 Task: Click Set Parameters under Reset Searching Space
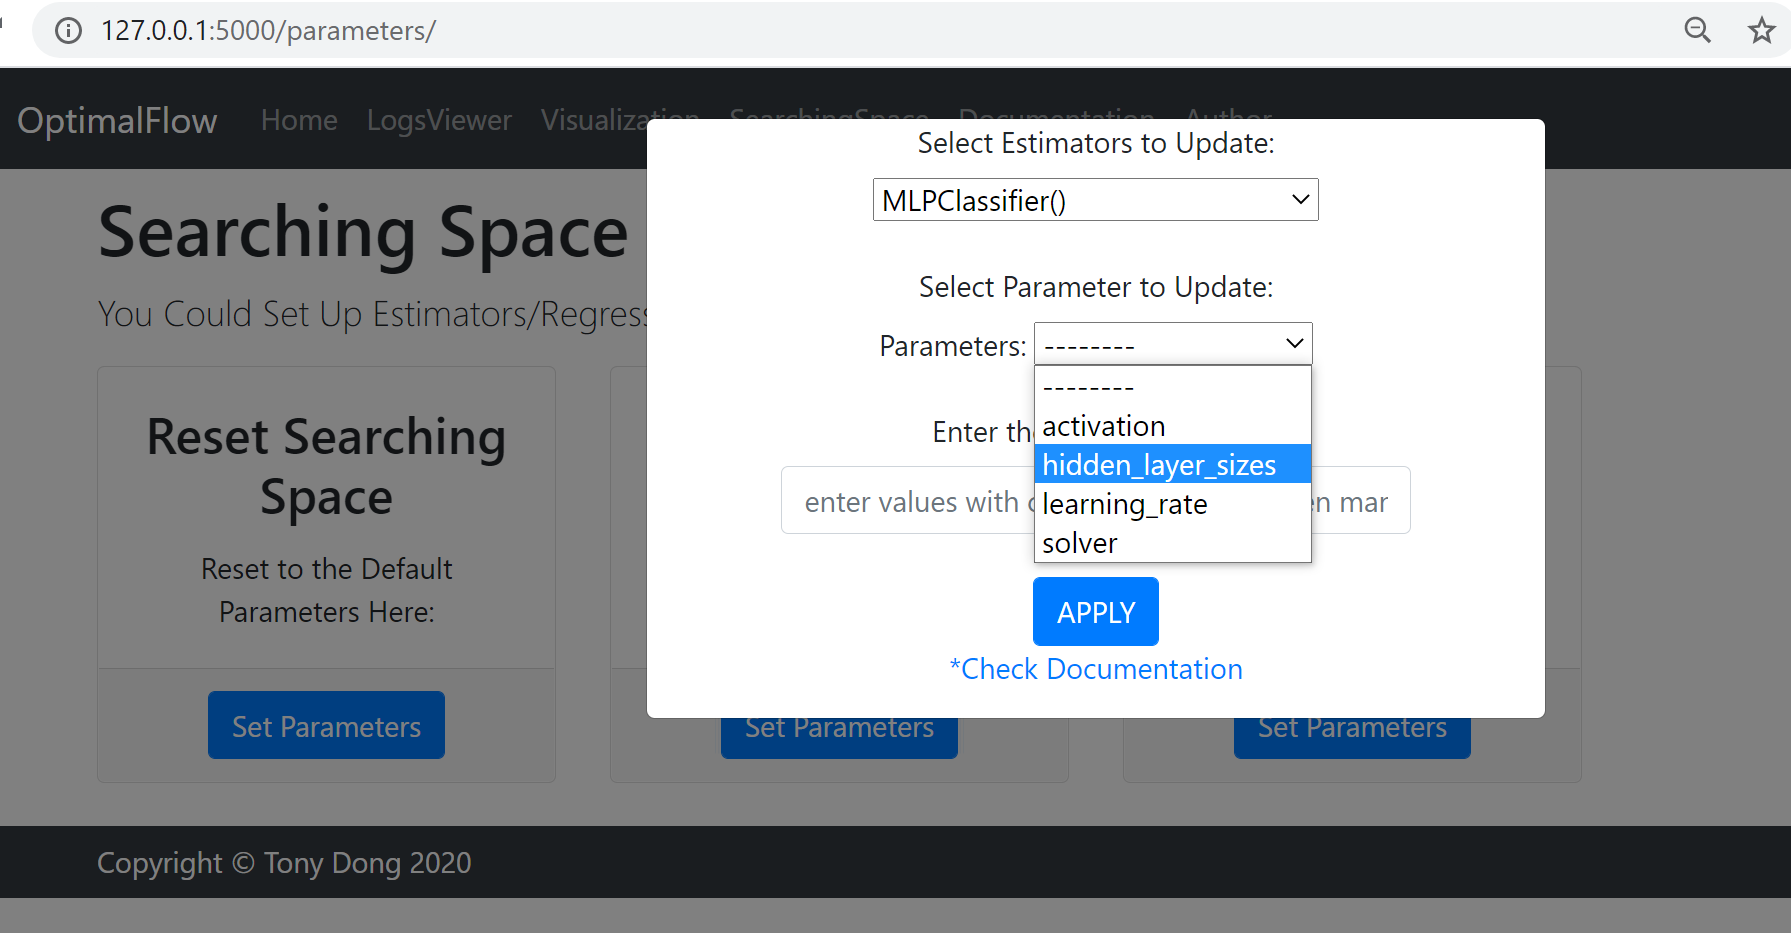click(326, 726)
